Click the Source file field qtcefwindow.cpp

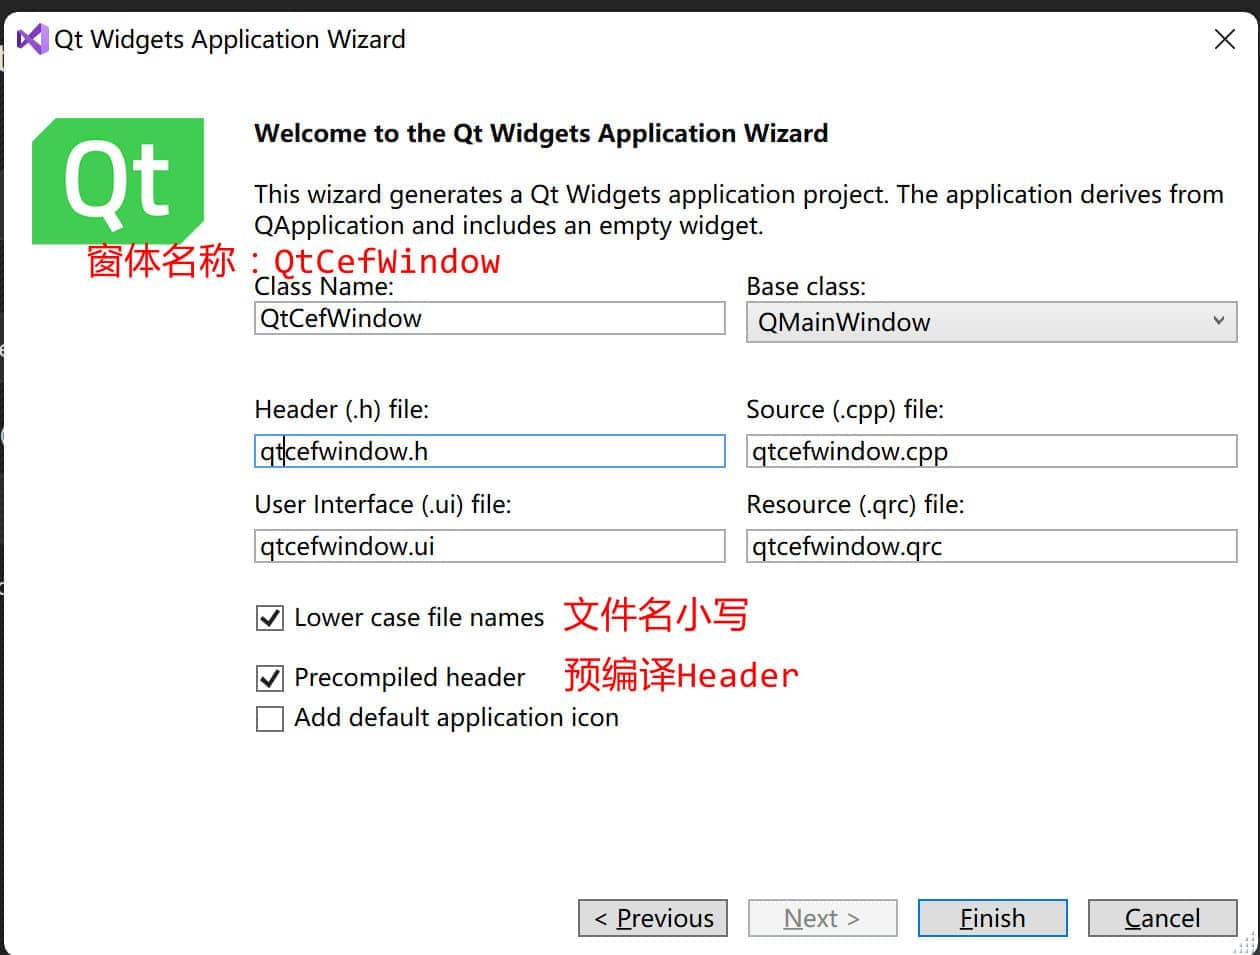coord(991,451)
